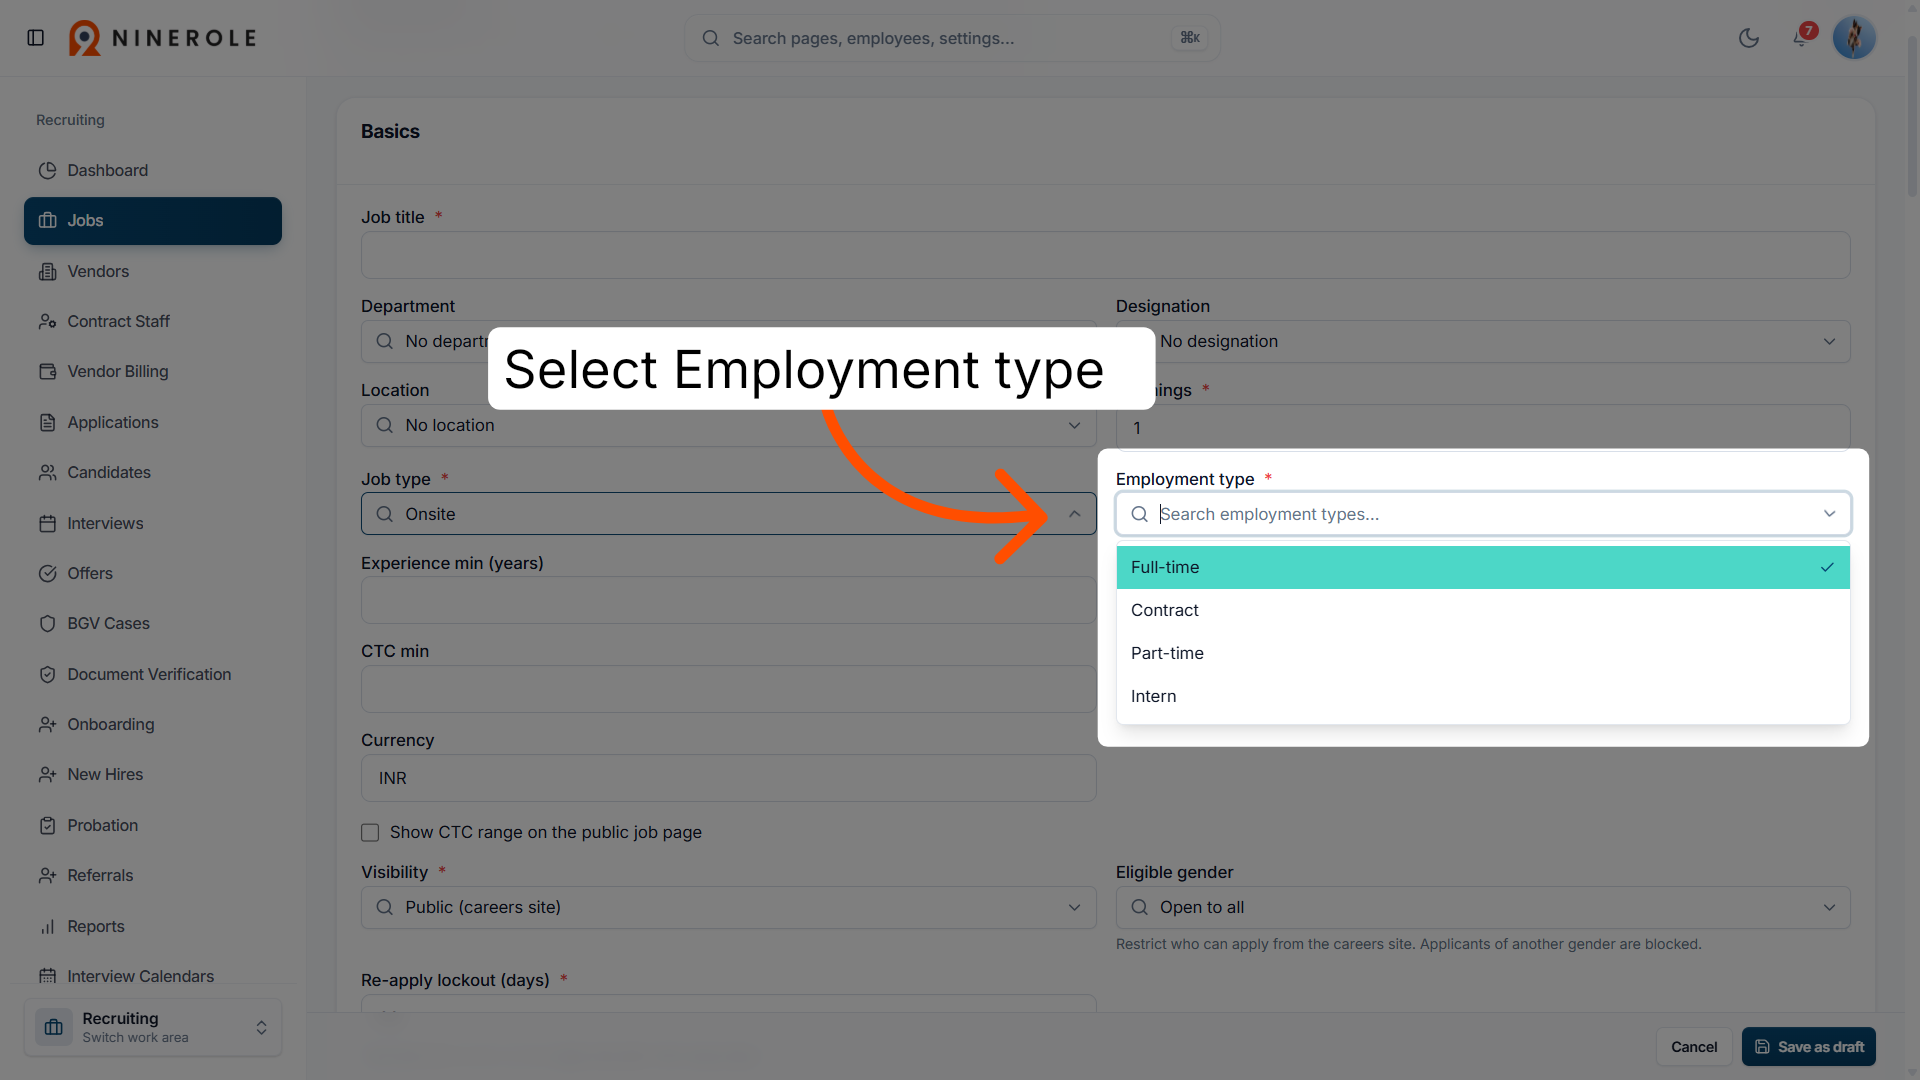
Task: Click the search magnifier in top bar
Action: tap(711, 38)
